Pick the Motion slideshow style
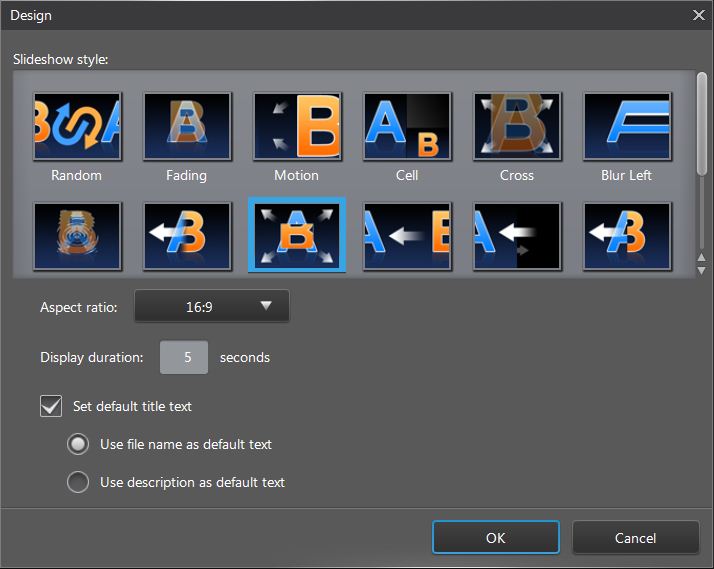Screen dimensions: 714x569 pos(297,127)
